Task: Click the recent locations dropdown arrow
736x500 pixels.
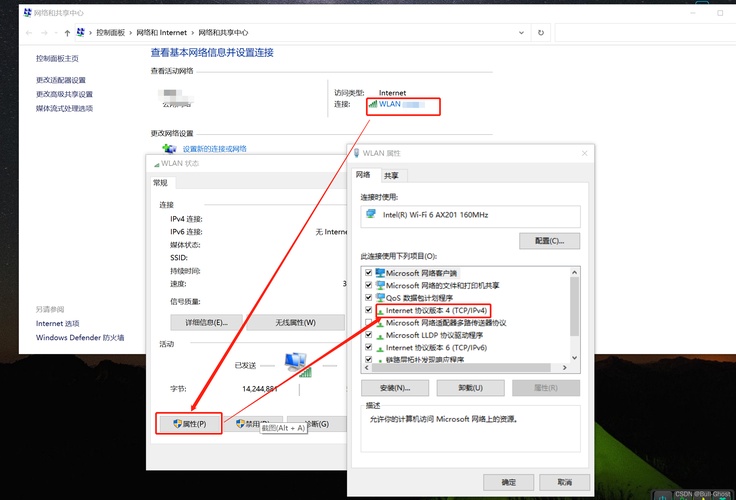Action: (56, 33)
